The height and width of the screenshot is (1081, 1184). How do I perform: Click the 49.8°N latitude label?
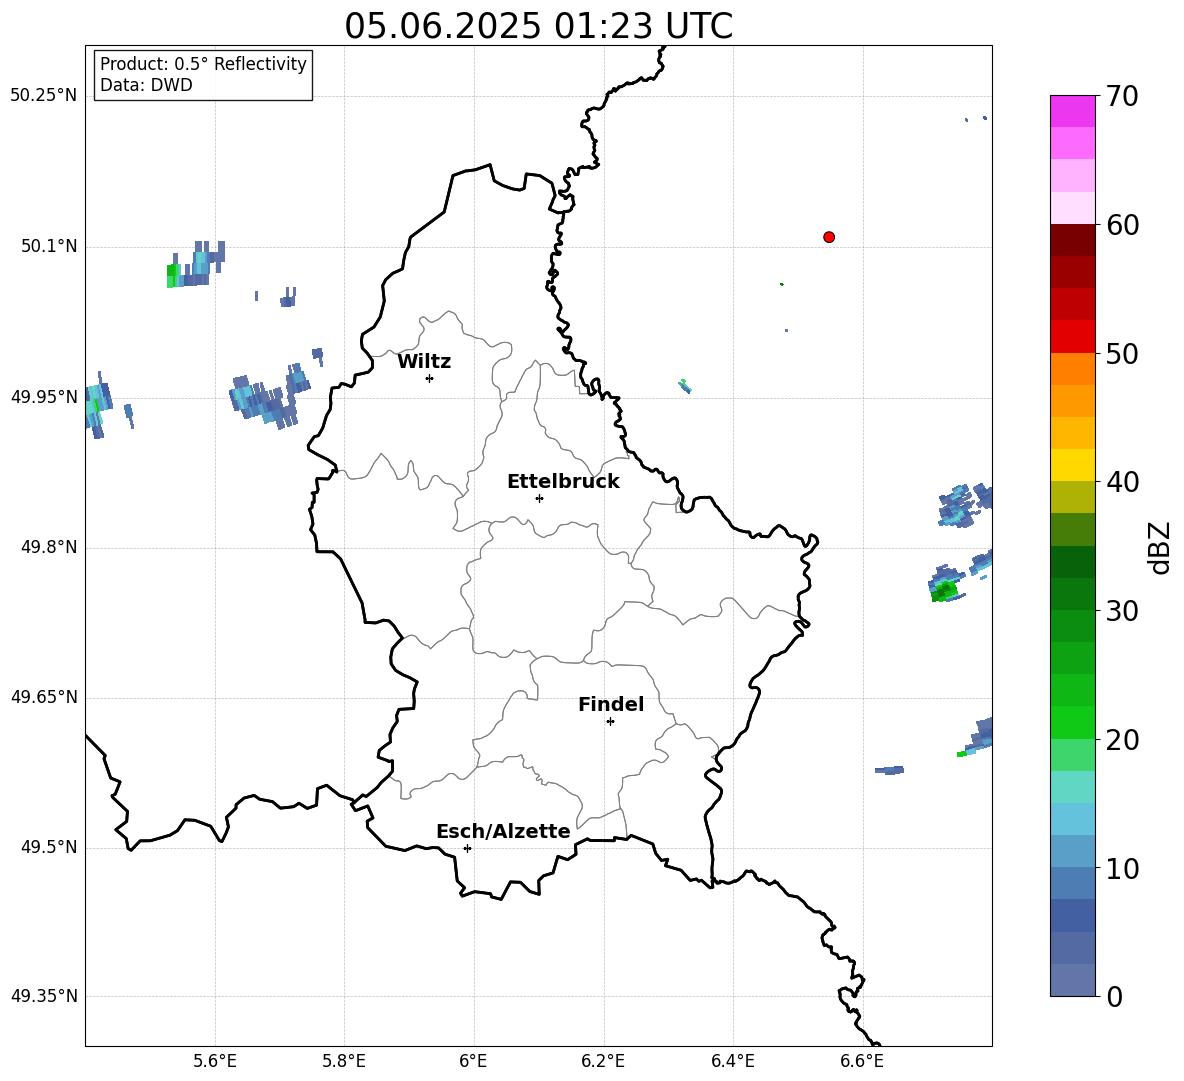click(x=49, y=547)
